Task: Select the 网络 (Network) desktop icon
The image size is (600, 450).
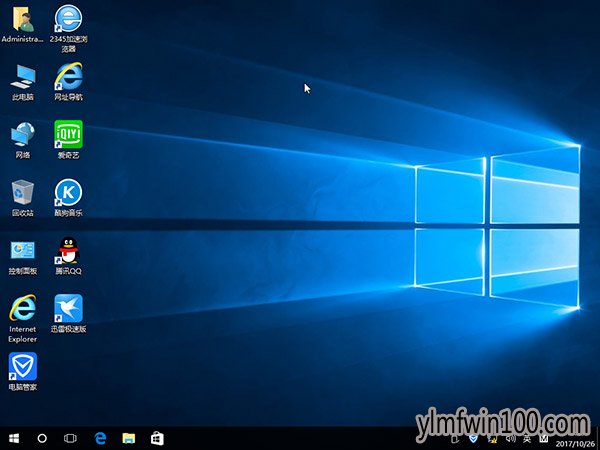Action: click(x=23, y=140)
